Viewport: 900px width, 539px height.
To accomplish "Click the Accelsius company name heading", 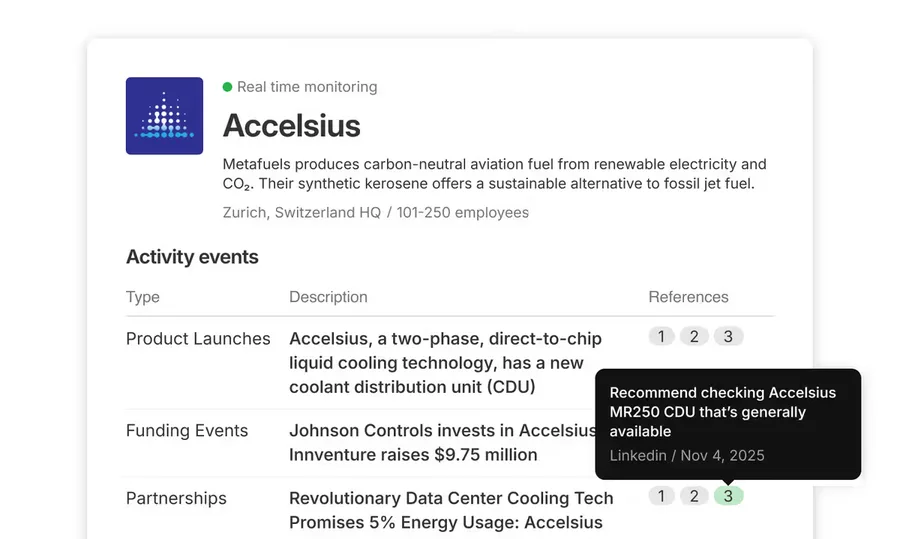I will tap(292, 126).
